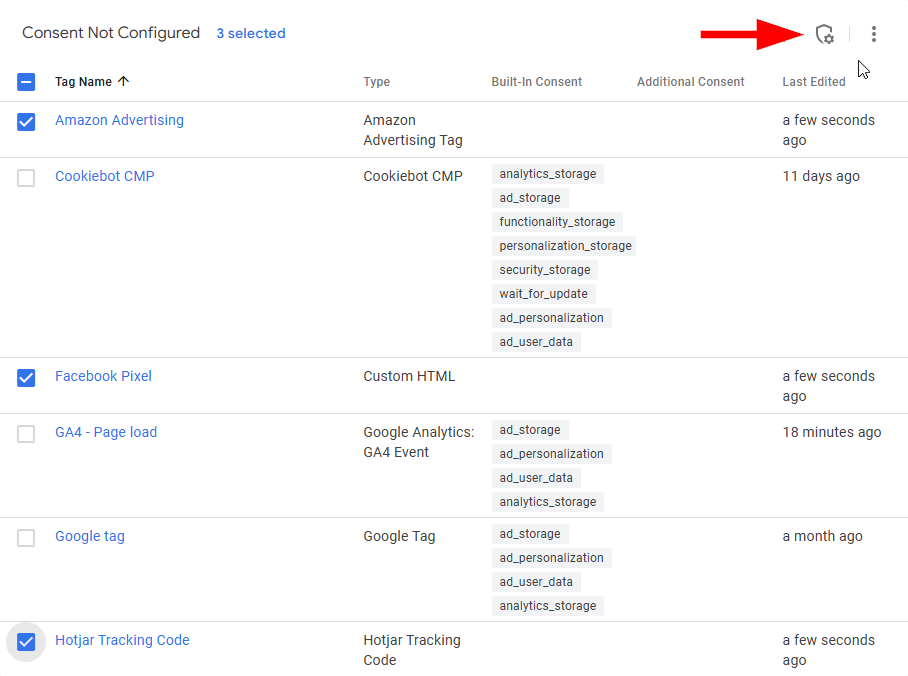The image size is (908, 676).
Task: Click the Type column header
Action: pyautogui.click(x=376, y=82)
